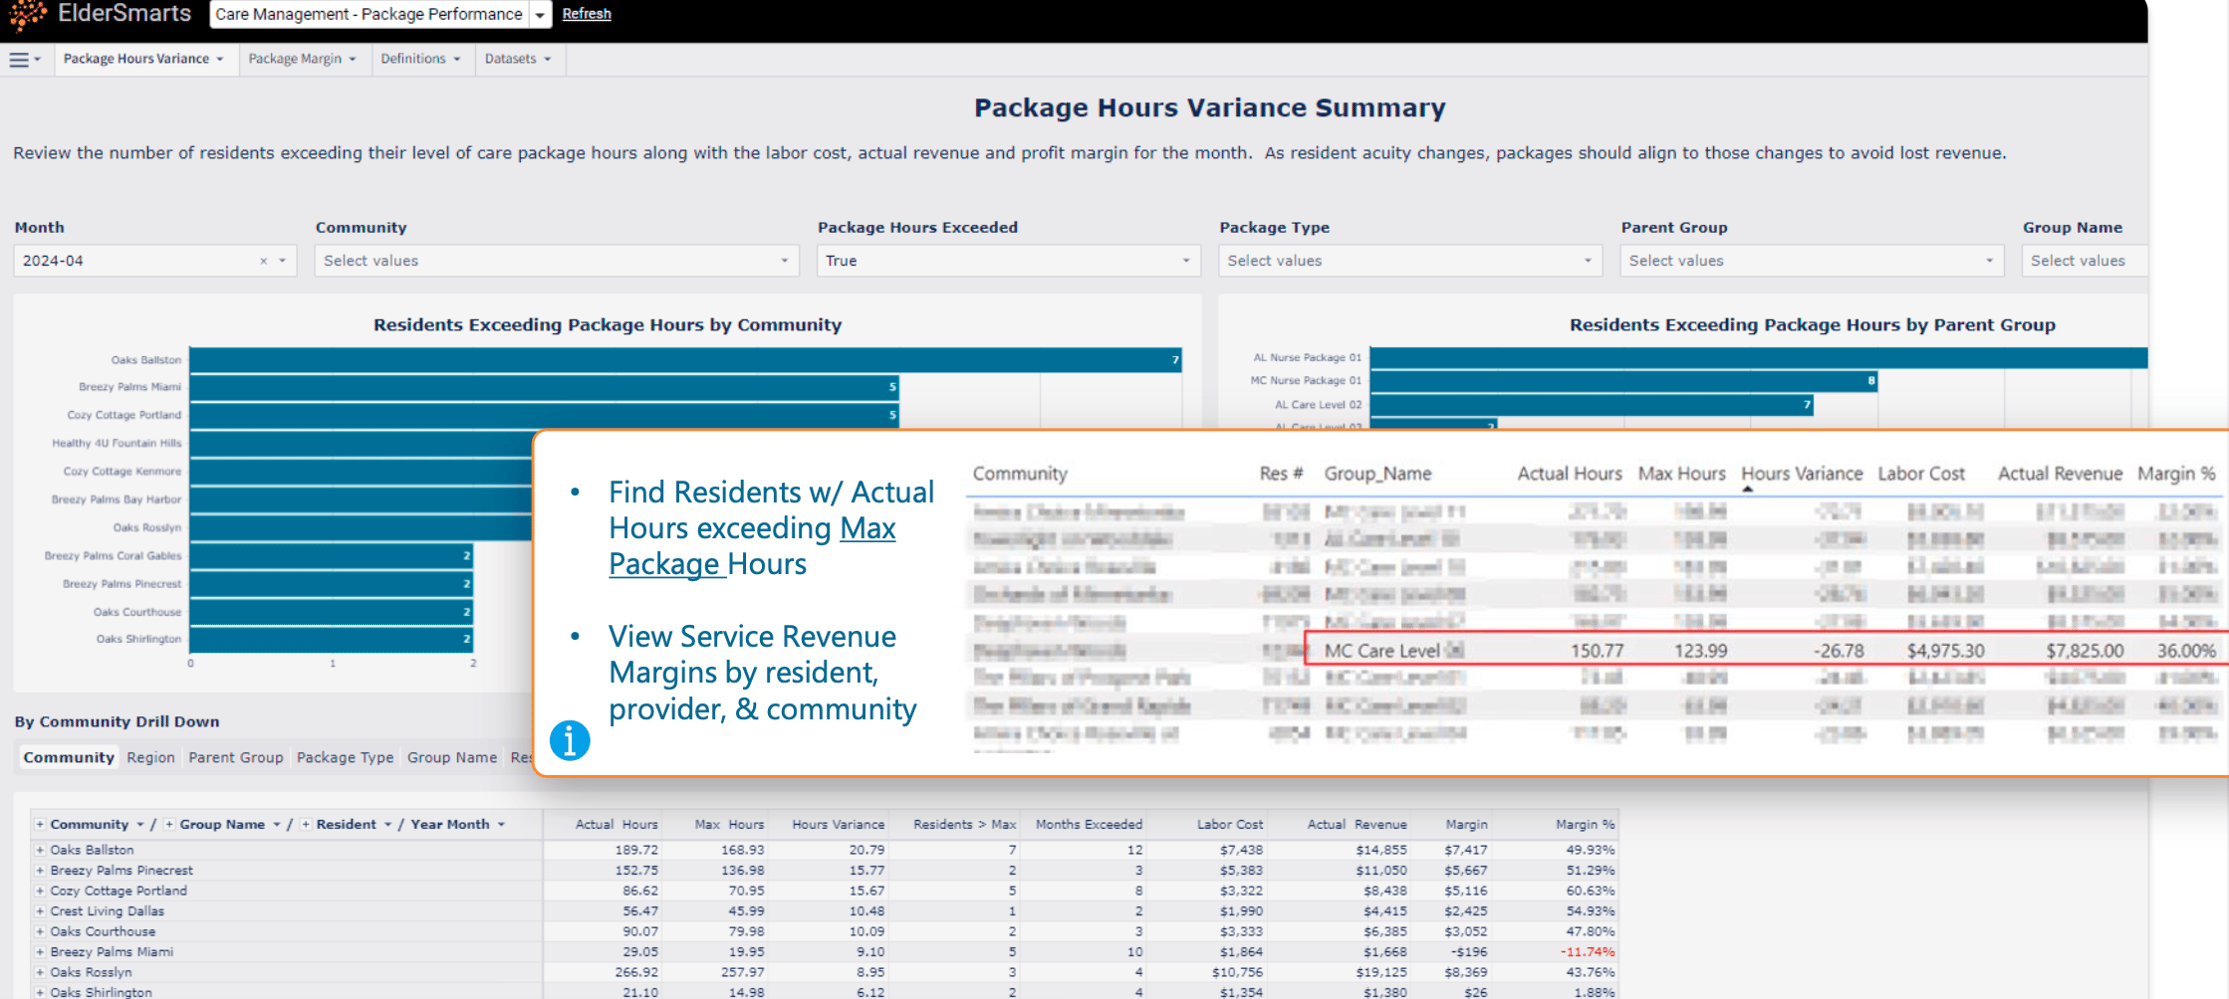Open the Resident pivot column dropdown arrow
Screen dimensions: 2229x999
click(x=388, y=825)
